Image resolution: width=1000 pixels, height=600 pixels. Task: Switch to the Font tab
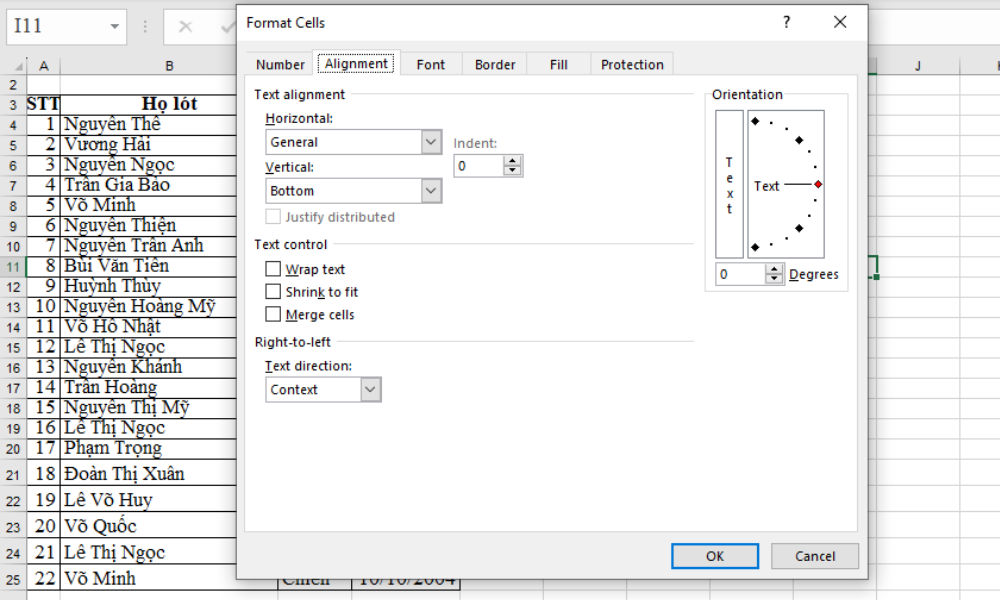[430, 64]
